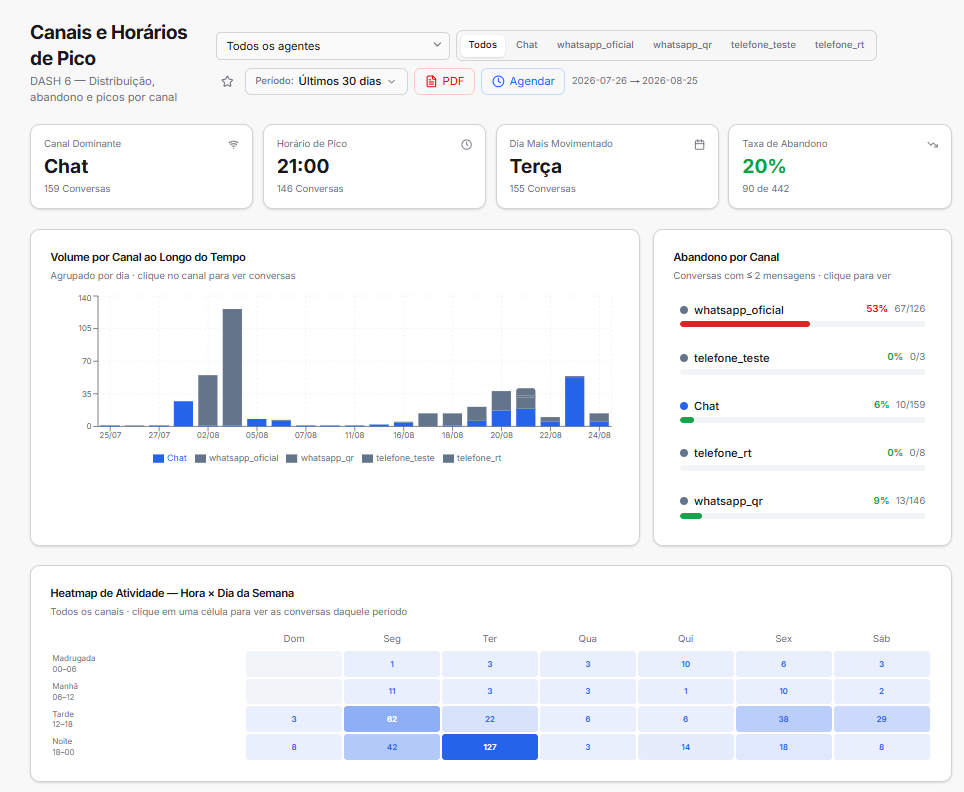
Task: Click the Dia Mais Movimentado Terça card
Action: [607, 167]
